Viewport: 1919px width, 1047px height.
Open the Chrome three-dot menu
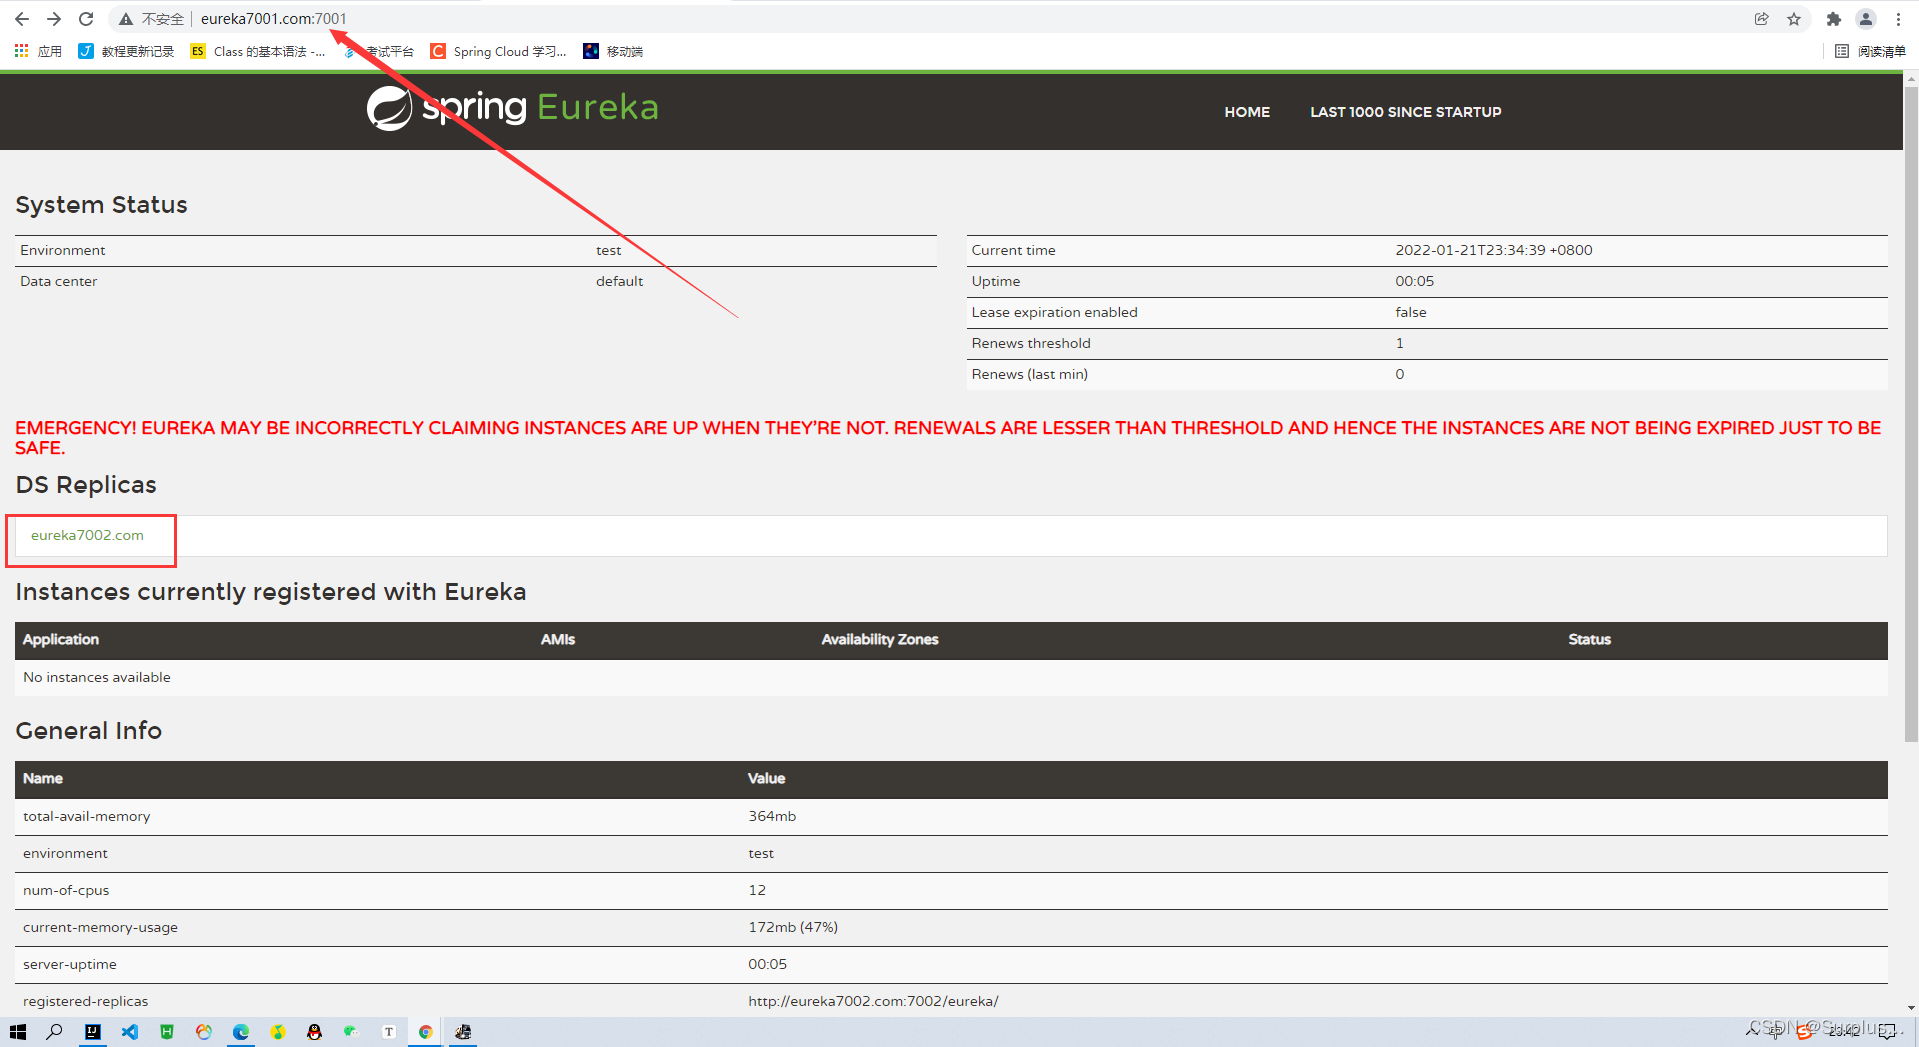pyautogui.click(x=1898, y=19)
